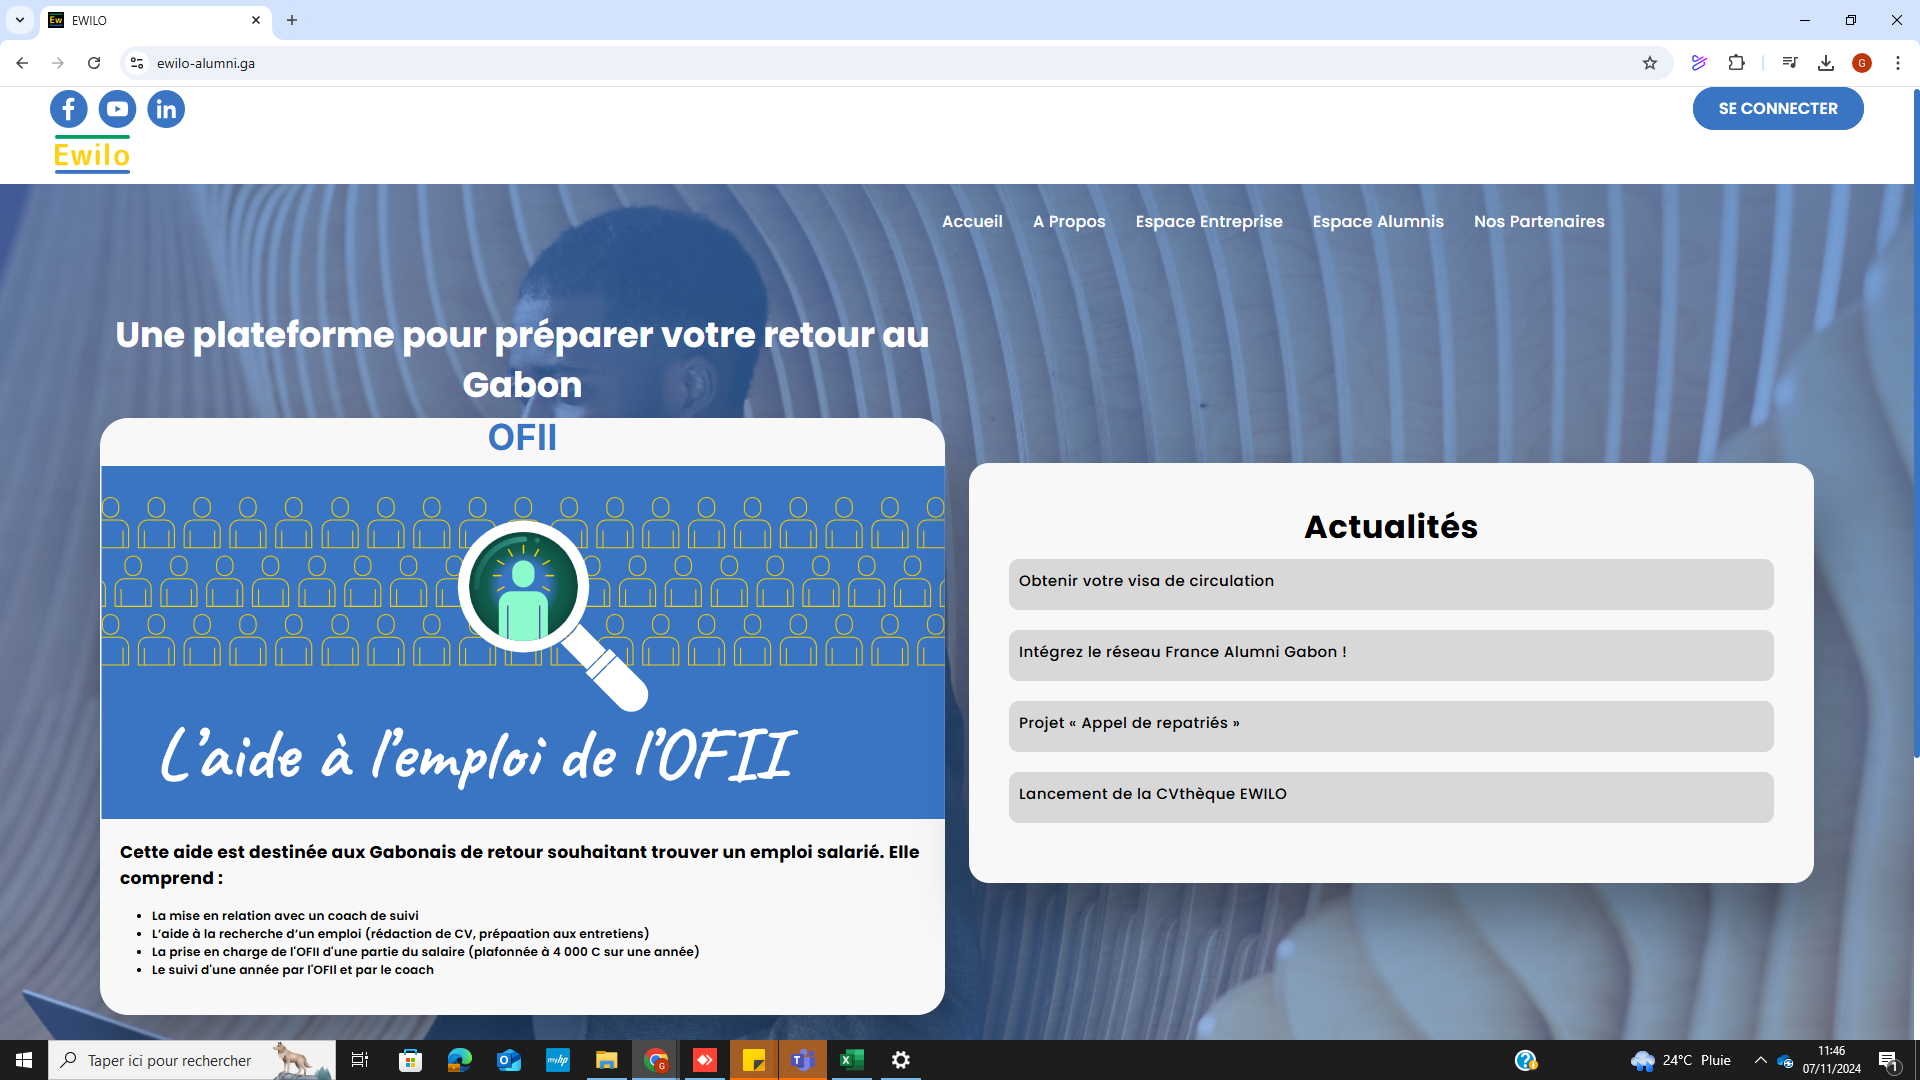The width and height of the screenshot is (1920, 1080).
Task: Open the Facebook social icon
Action: coord(69,109)
